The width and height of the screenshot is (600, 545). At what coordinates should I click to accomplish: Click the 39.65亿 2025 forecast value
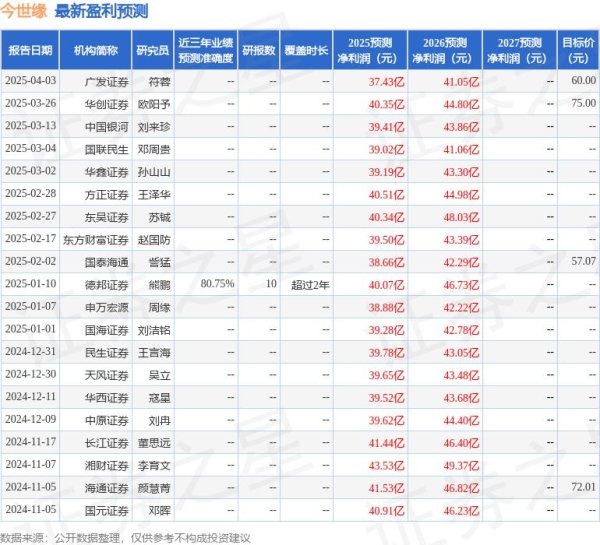(386, 375)
